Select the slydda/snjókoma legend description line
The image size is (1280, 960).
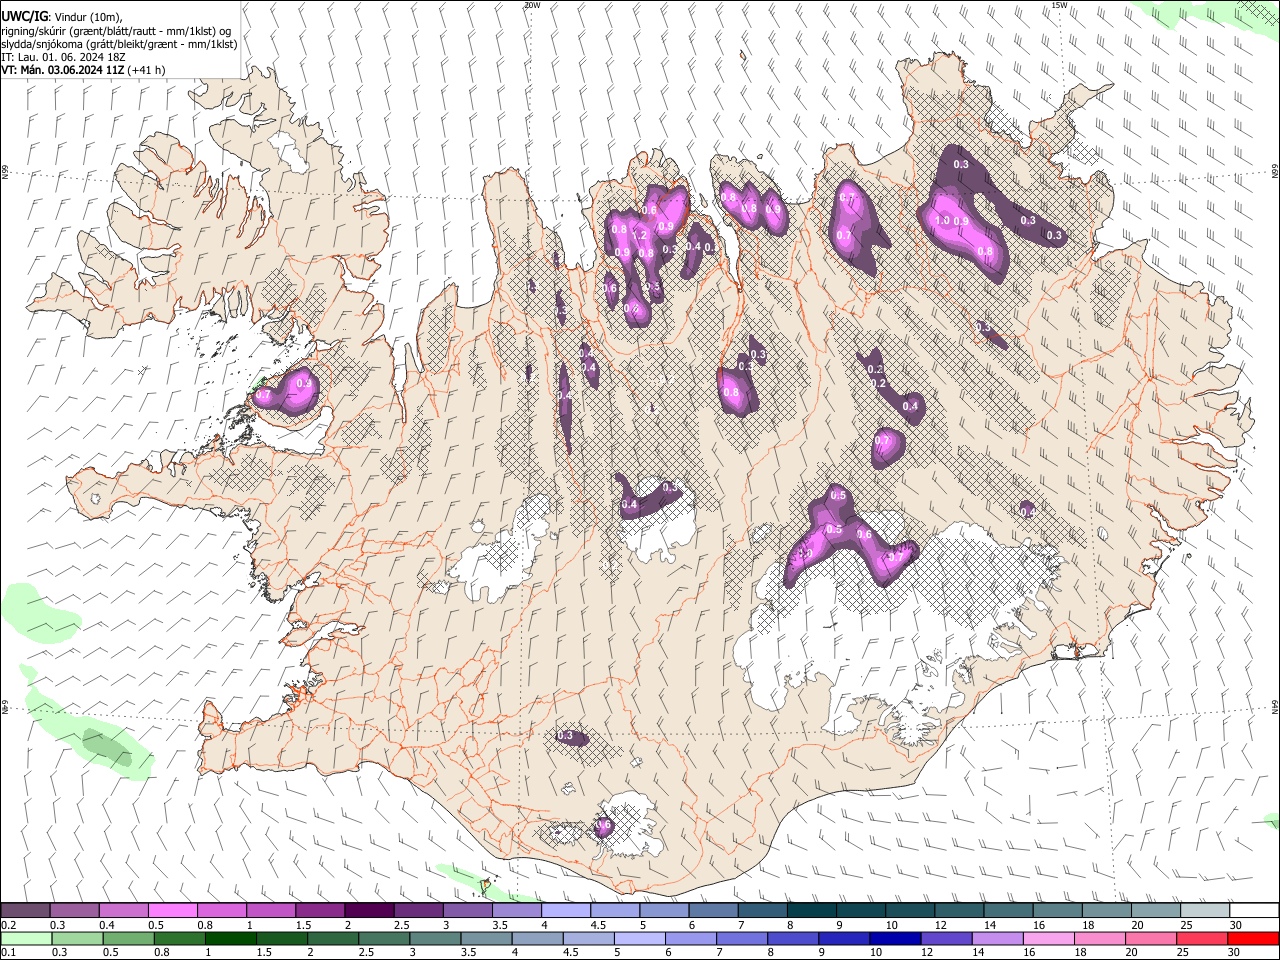[x=119, y=44]
